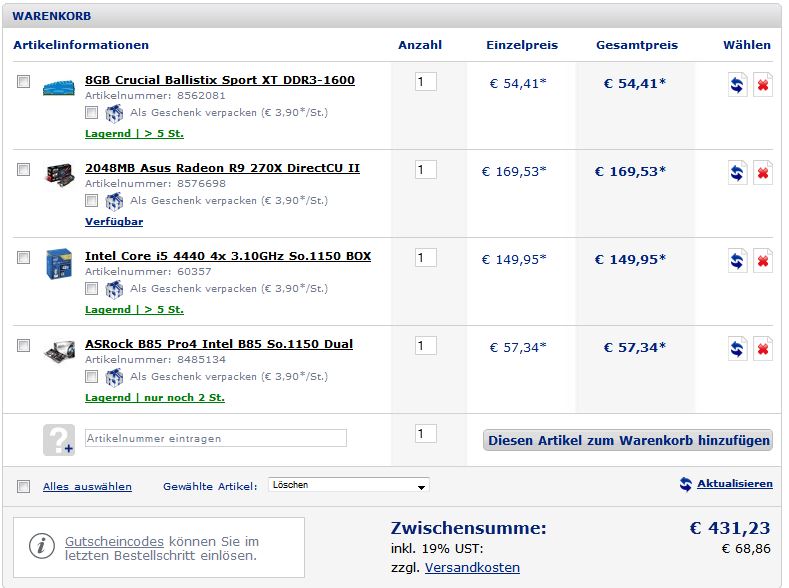The width and height of the screenshot is (789, 588).
Task: Enable gift wrapping for Intel Core i5
Action: click(x=91, y=288)
